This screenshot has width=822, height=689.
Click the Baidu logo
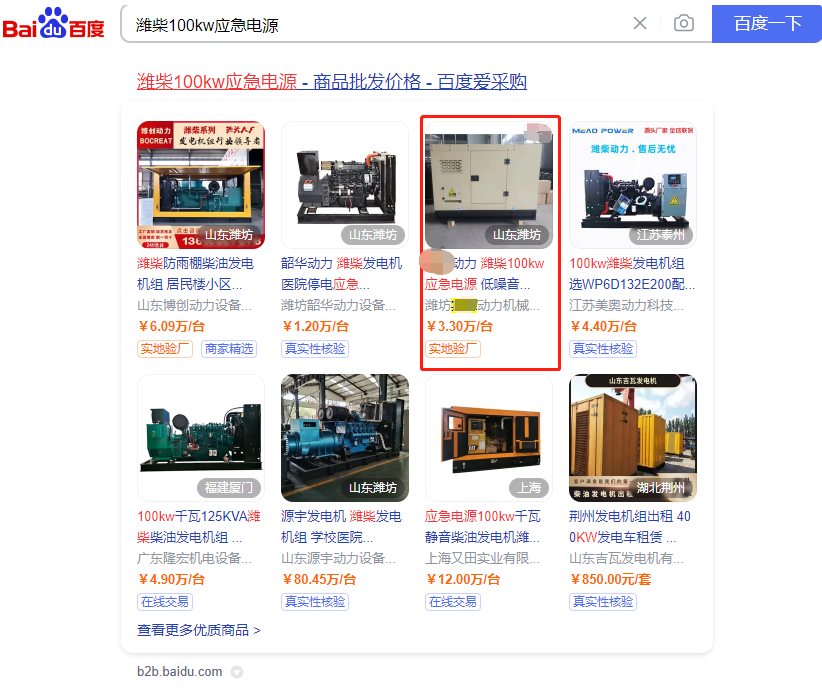click(x=53, y=24)
